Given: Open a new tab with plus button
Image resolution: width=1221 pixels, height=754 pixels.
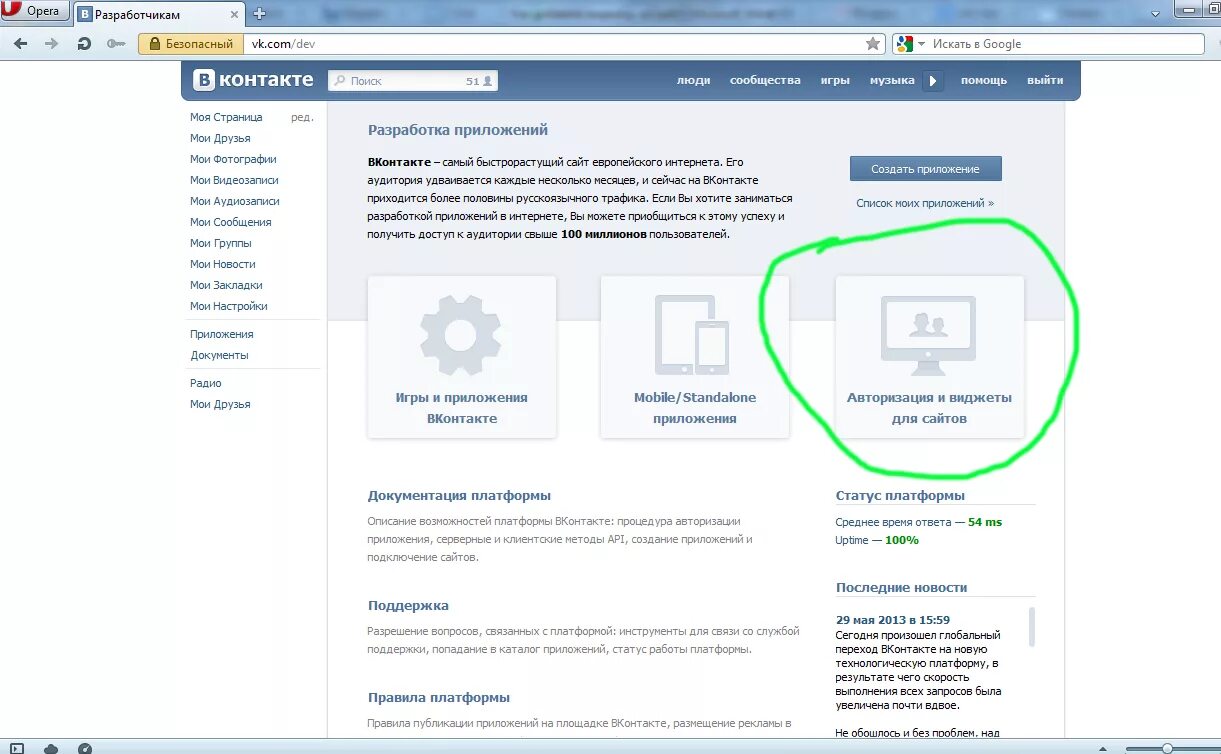Looking at the screenshot, I should point(260,13).
